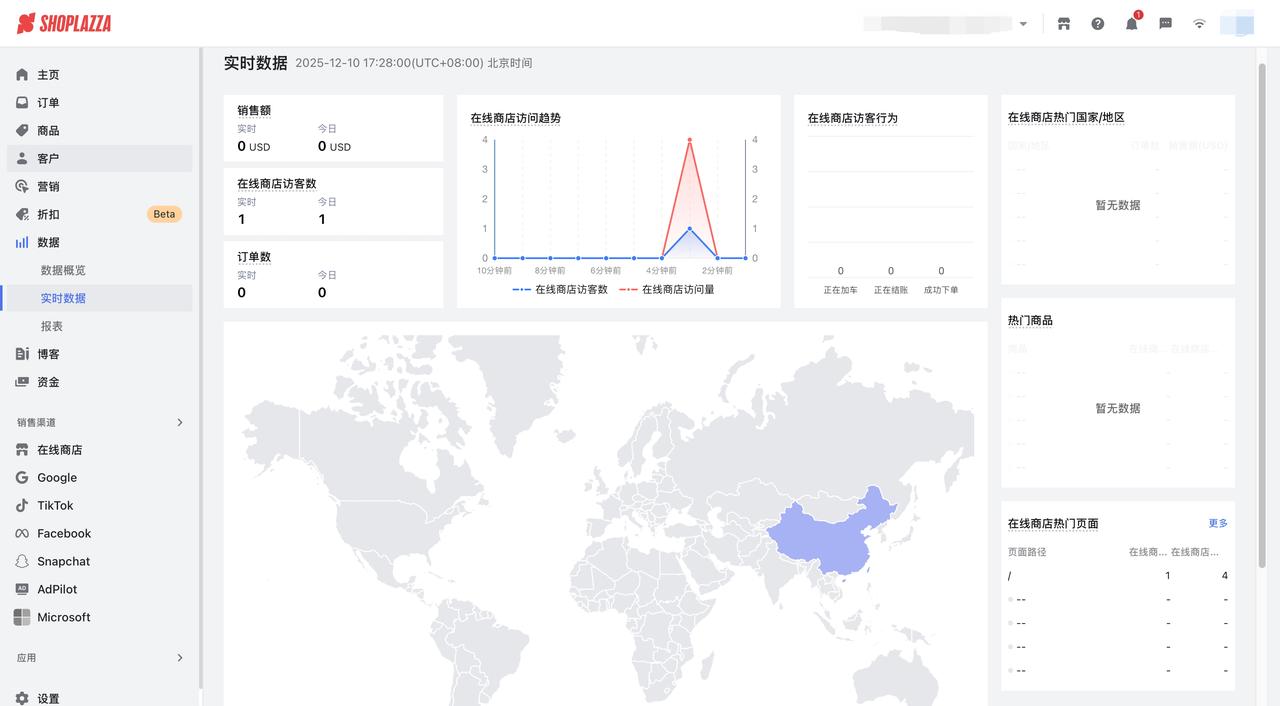This screenshot has width=1280, height=706.
Task: Go to 数据概览 submenu item
Action: (63, 270)
